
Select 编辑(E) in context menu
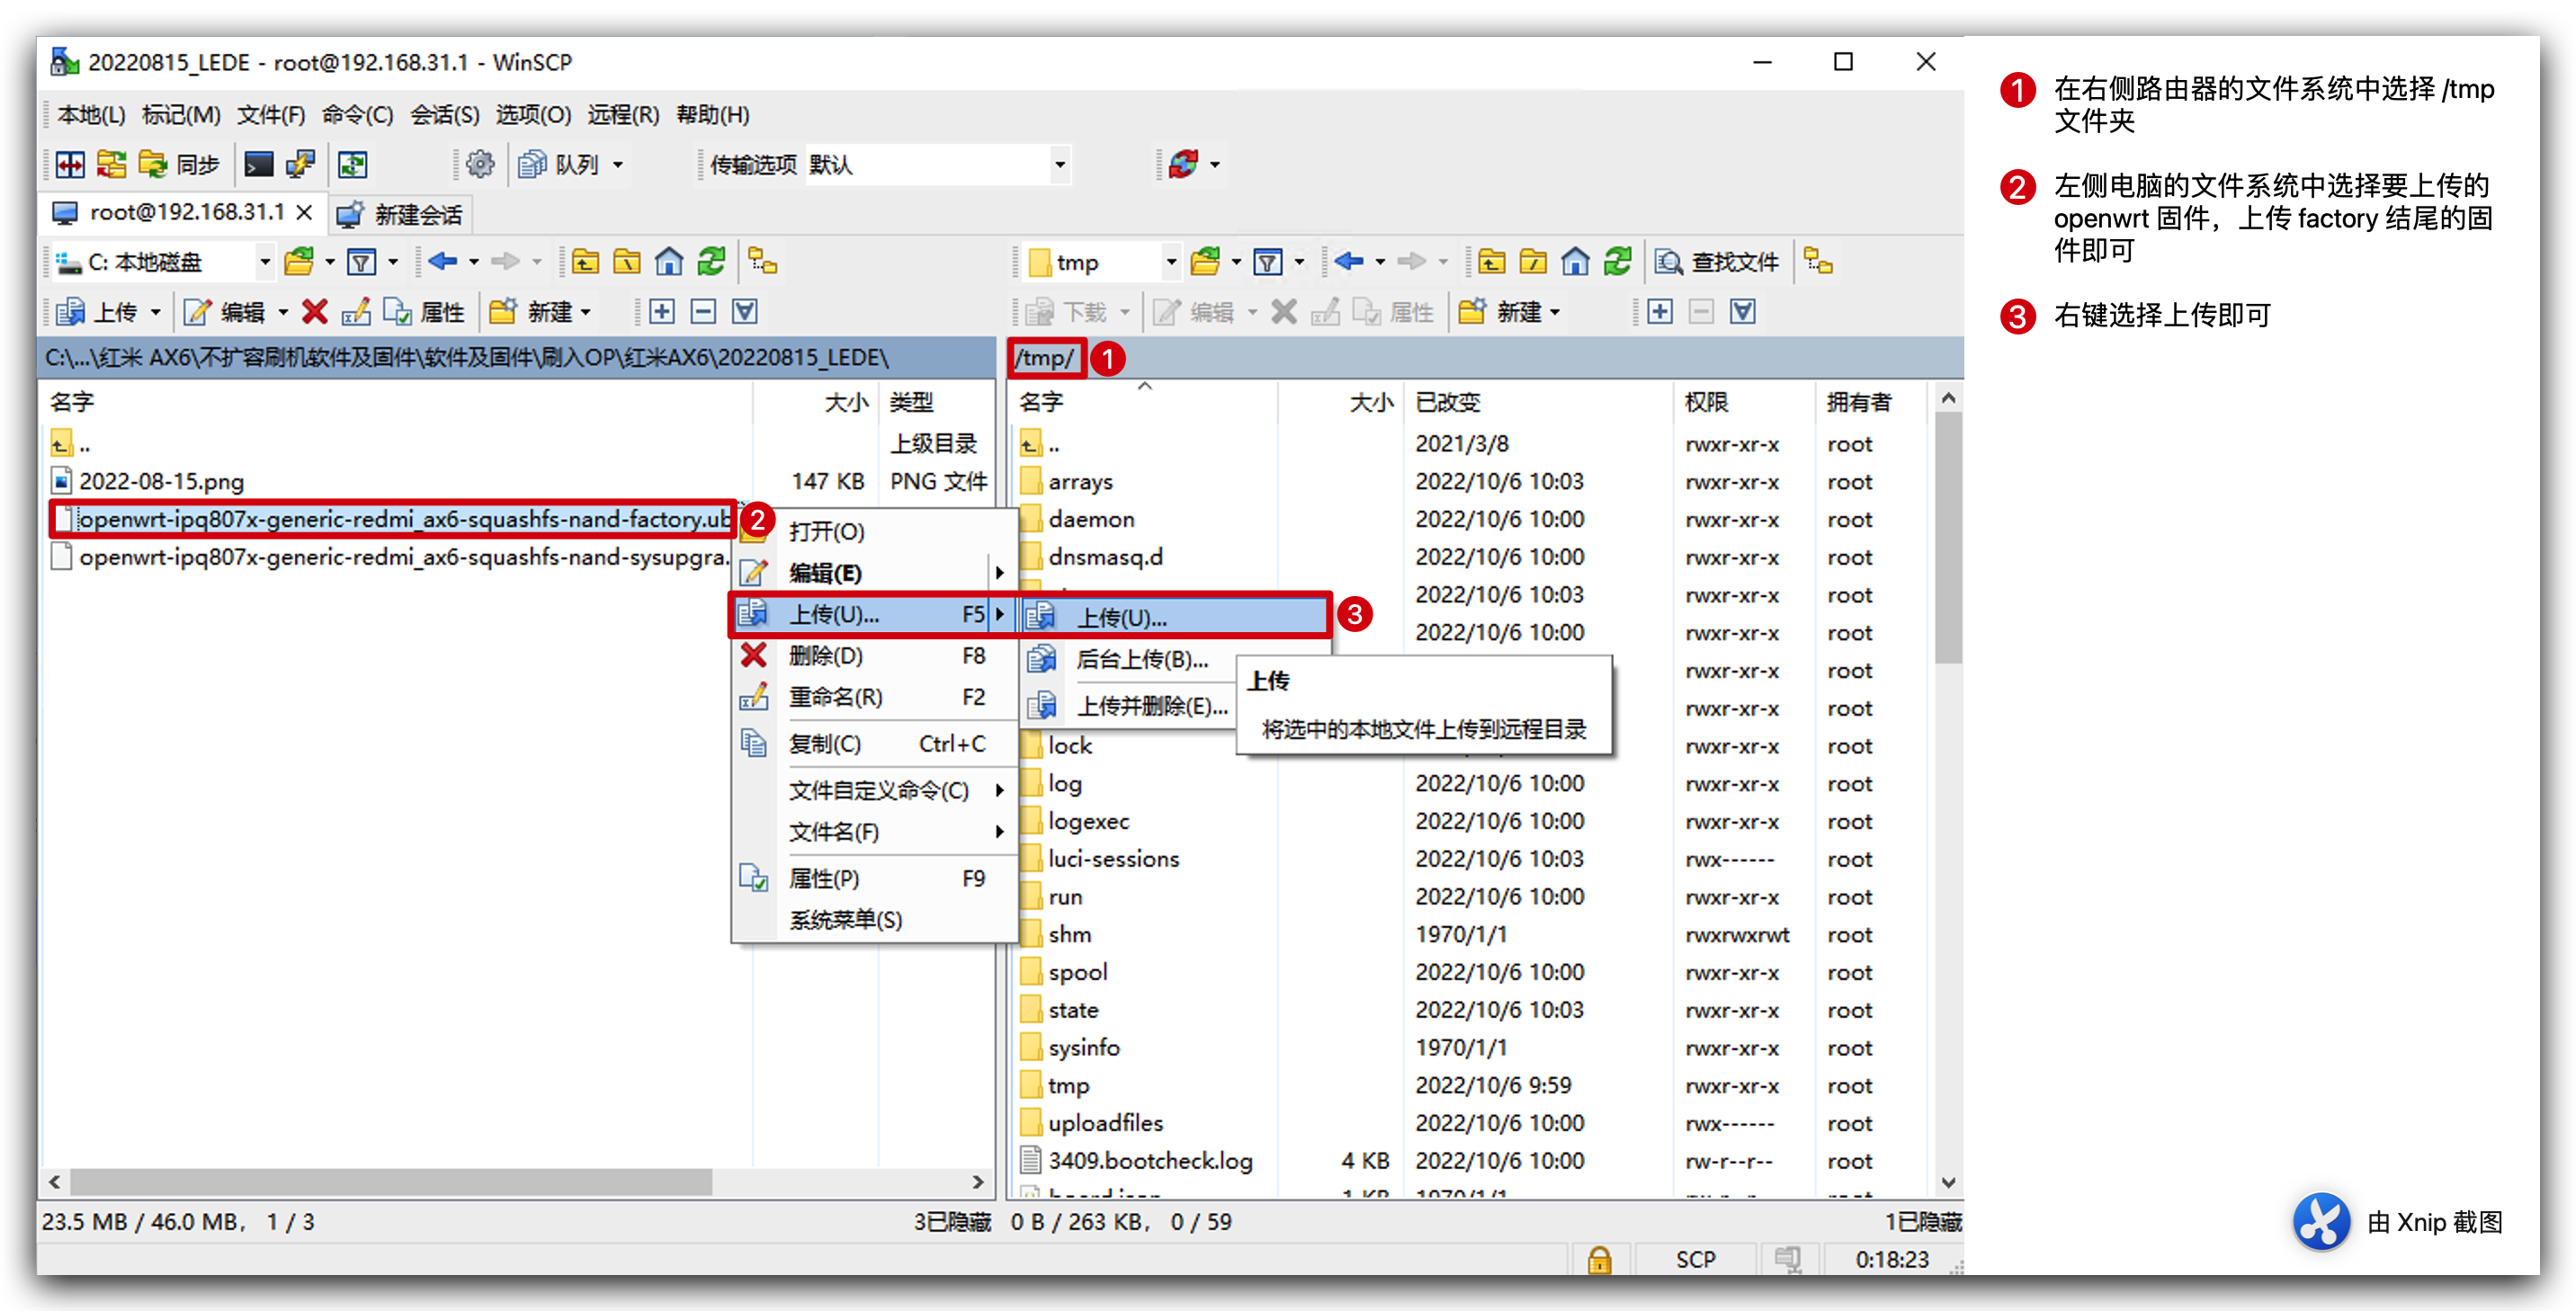coord(874,573)
